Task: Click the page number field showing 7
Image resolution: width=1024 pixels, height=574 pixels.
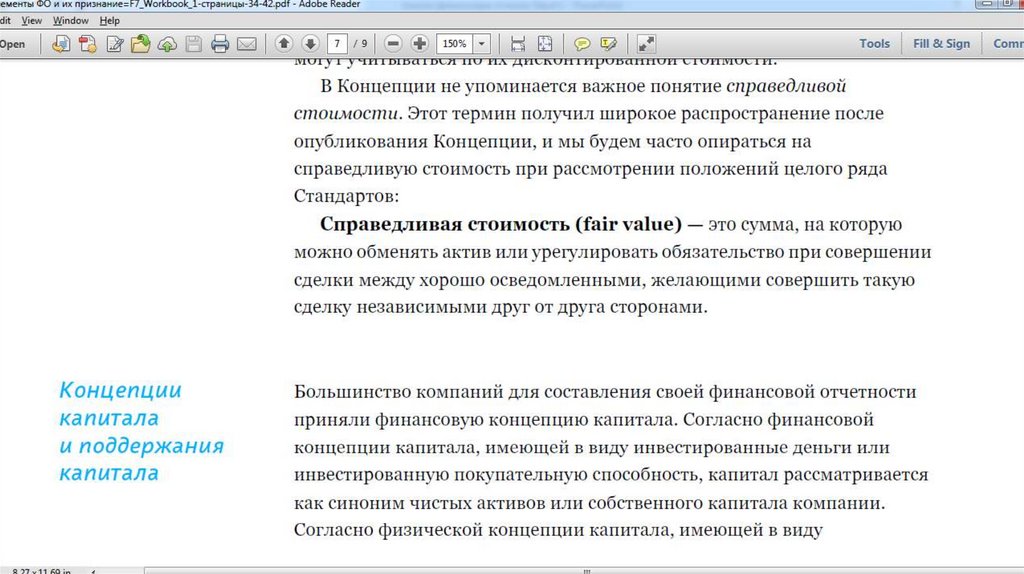Action: [x=337, y=44]
